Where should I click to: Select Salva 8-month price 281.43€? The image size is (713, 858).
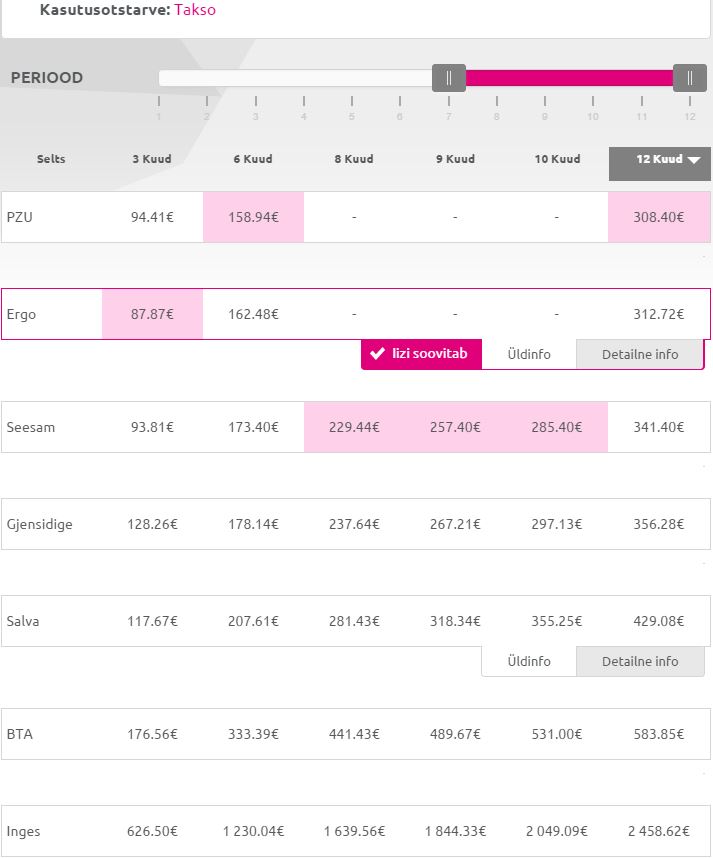(x=354, y=621)
